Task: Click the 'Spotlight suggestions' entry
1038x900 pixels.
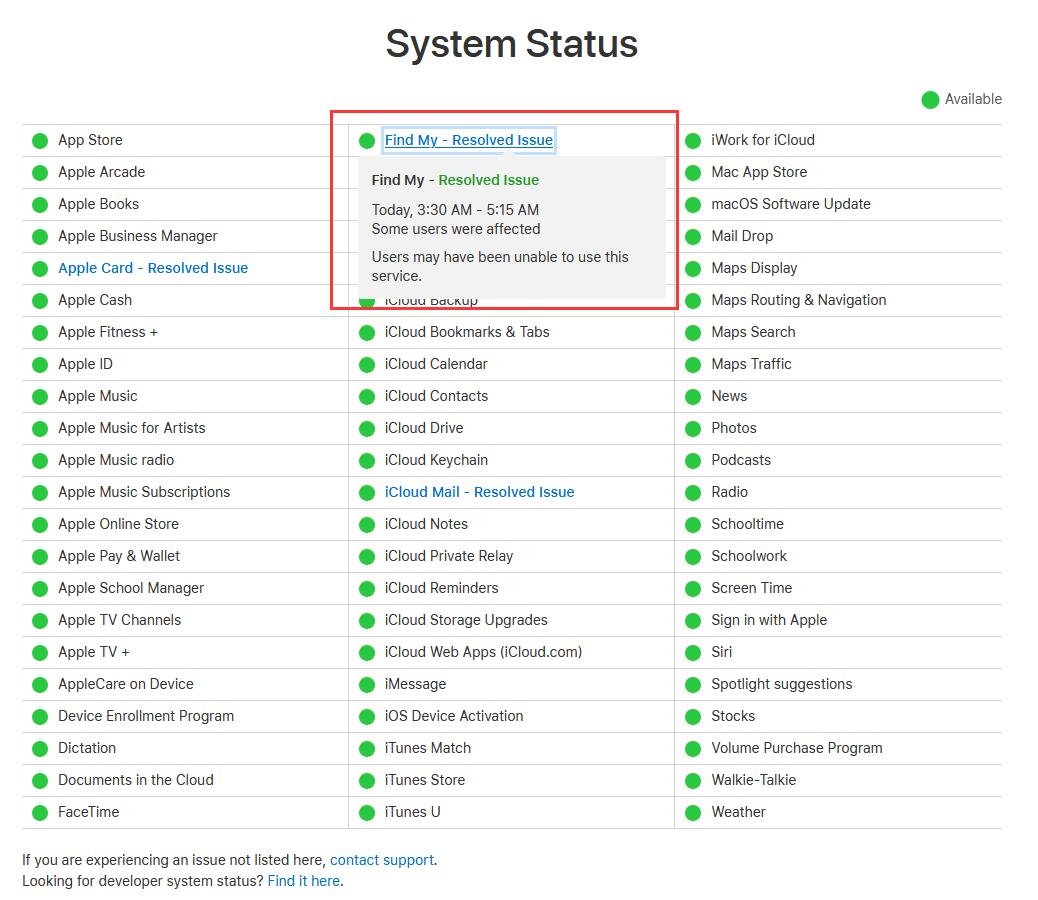Action: (782, 684)
